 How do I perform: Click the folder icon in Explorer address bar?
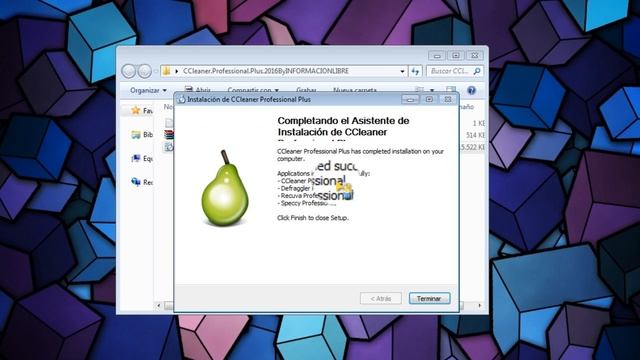167,71
